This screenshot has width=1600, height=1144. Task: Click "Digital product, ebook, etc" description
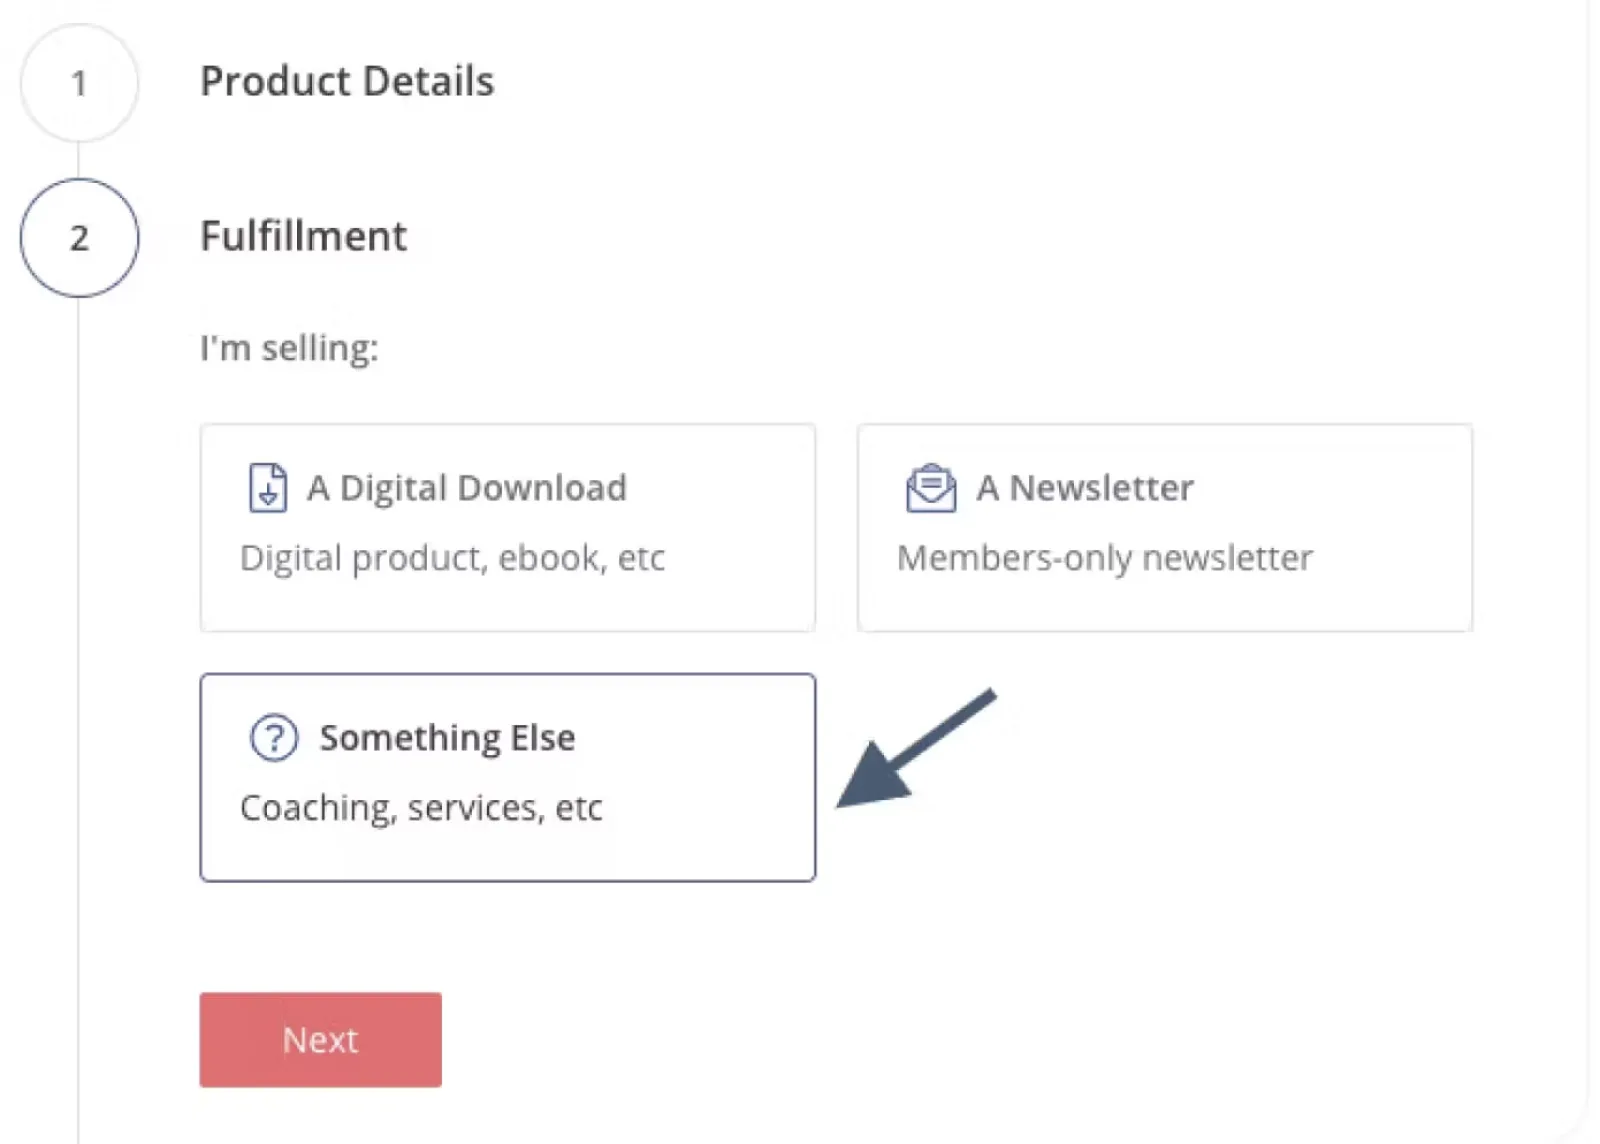452,558
